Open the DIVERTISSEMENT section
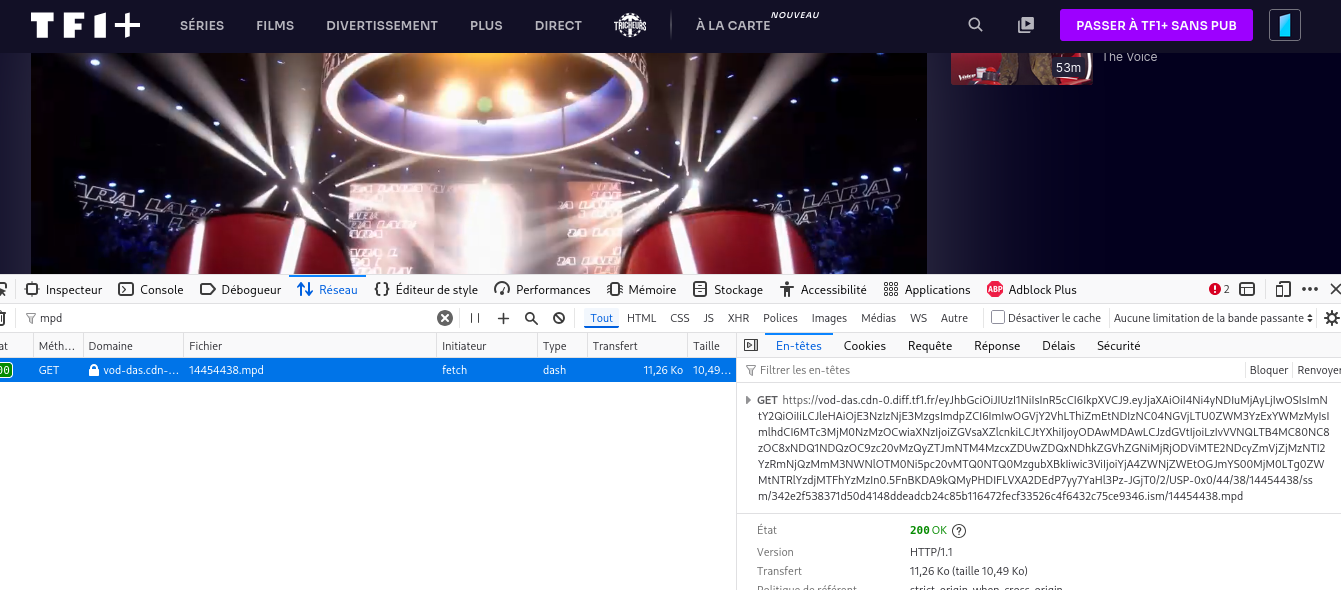 (x=382, y=25)
